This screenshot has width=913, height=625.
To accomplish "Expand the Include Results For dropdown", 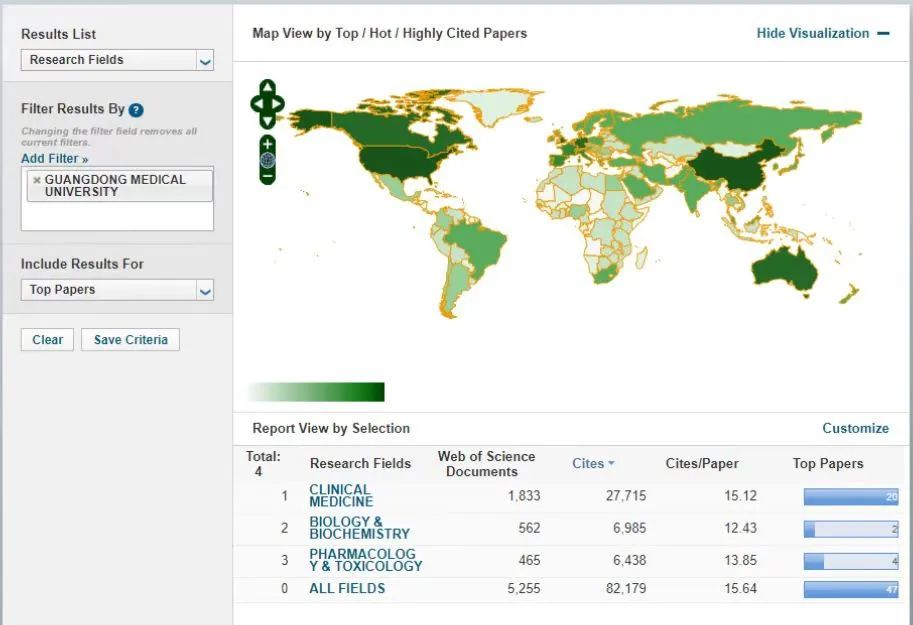I will [x=117, y=290].
